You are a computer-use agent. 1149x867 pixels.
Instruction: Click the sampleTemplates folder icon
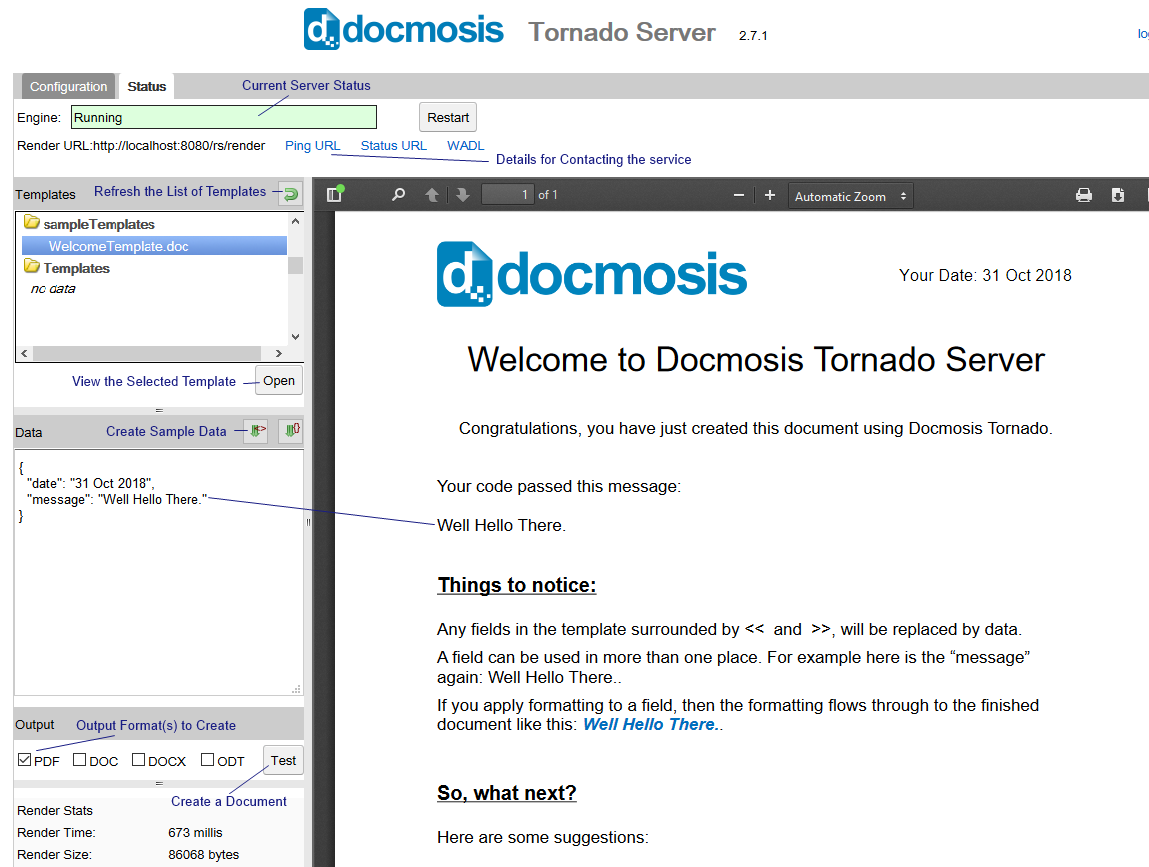tap(32, 222)
